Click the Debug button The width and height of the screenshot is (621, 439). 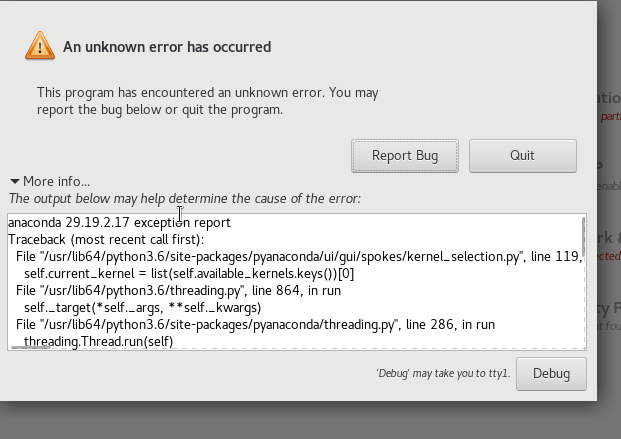pos(551,373)
